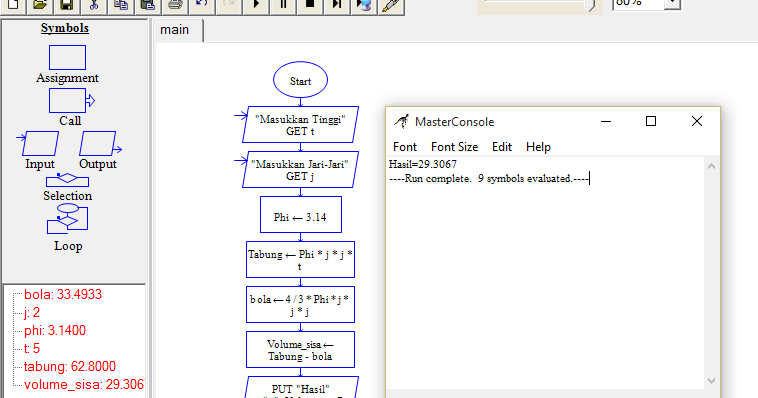Maximize the MasterConsole window
The height and width of the screenshot is (398, 758).
tap(651, 121)
